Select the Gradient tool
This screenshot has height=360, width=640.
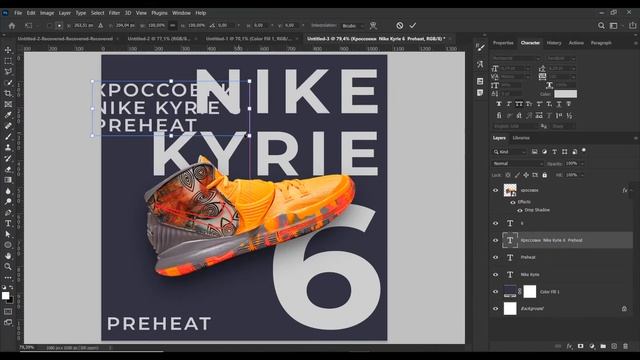click(8, 180)
